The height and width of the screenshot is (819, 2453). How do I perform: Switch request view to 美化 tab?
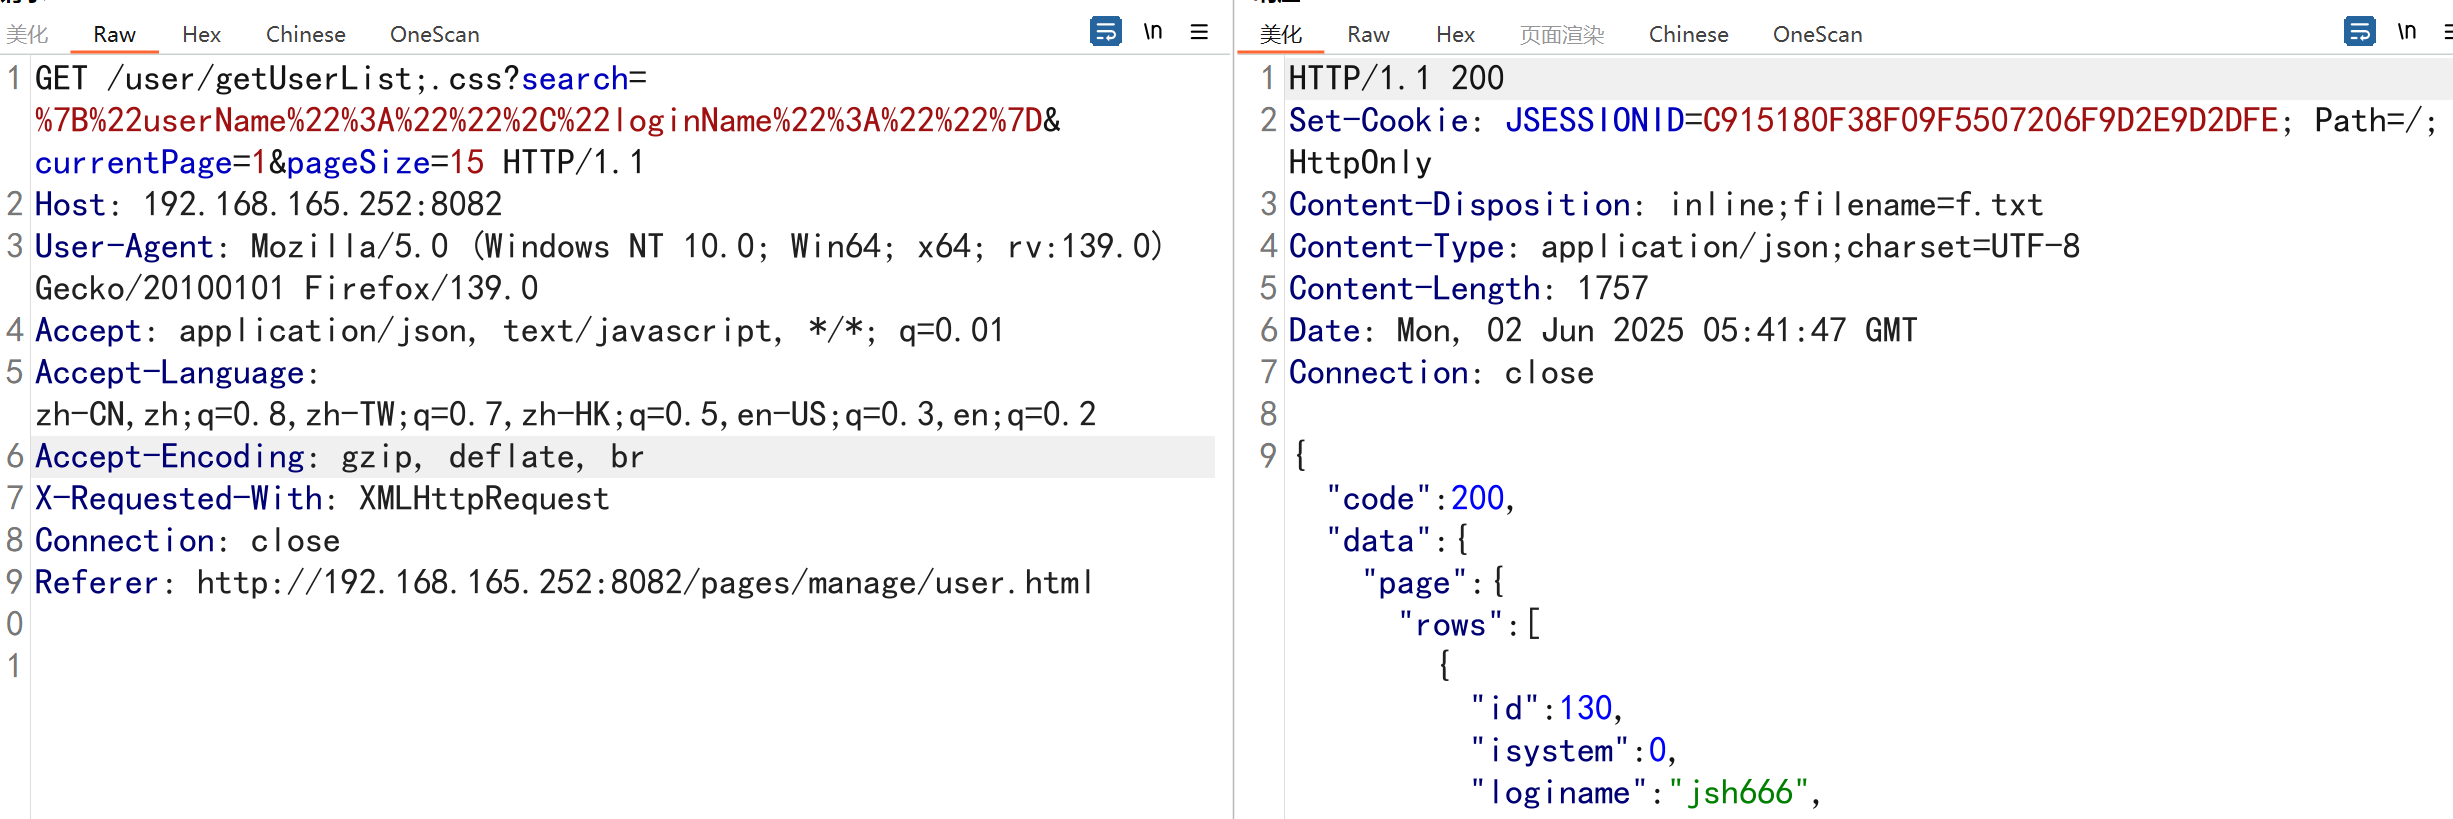click(x=27, y=35)
